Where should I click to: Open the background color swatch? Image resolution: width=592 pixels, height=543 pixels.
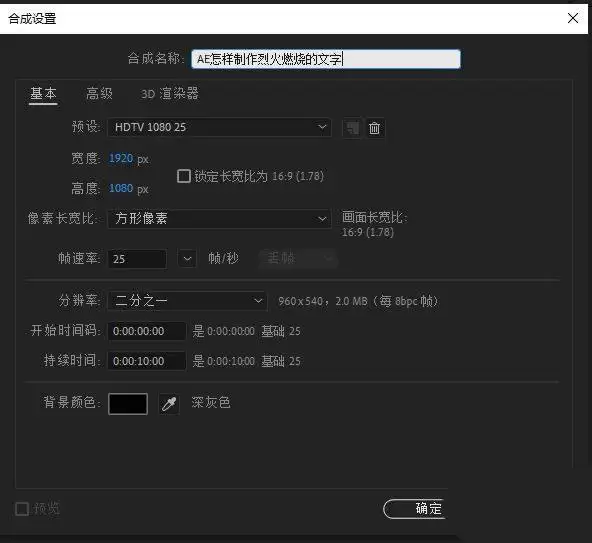[x=128, y=404]
